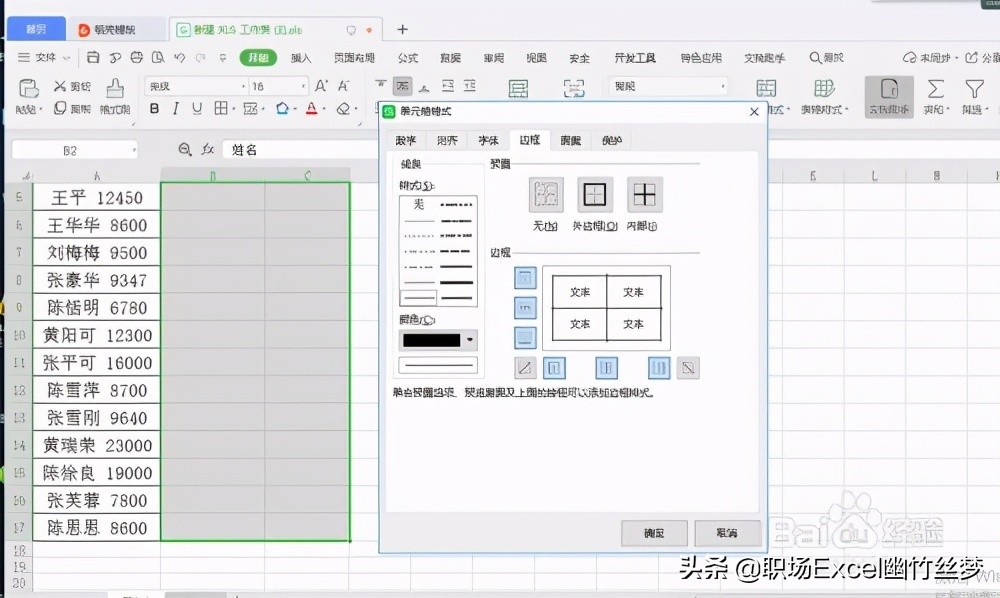Select the Inside border preset

coord(645,196)
